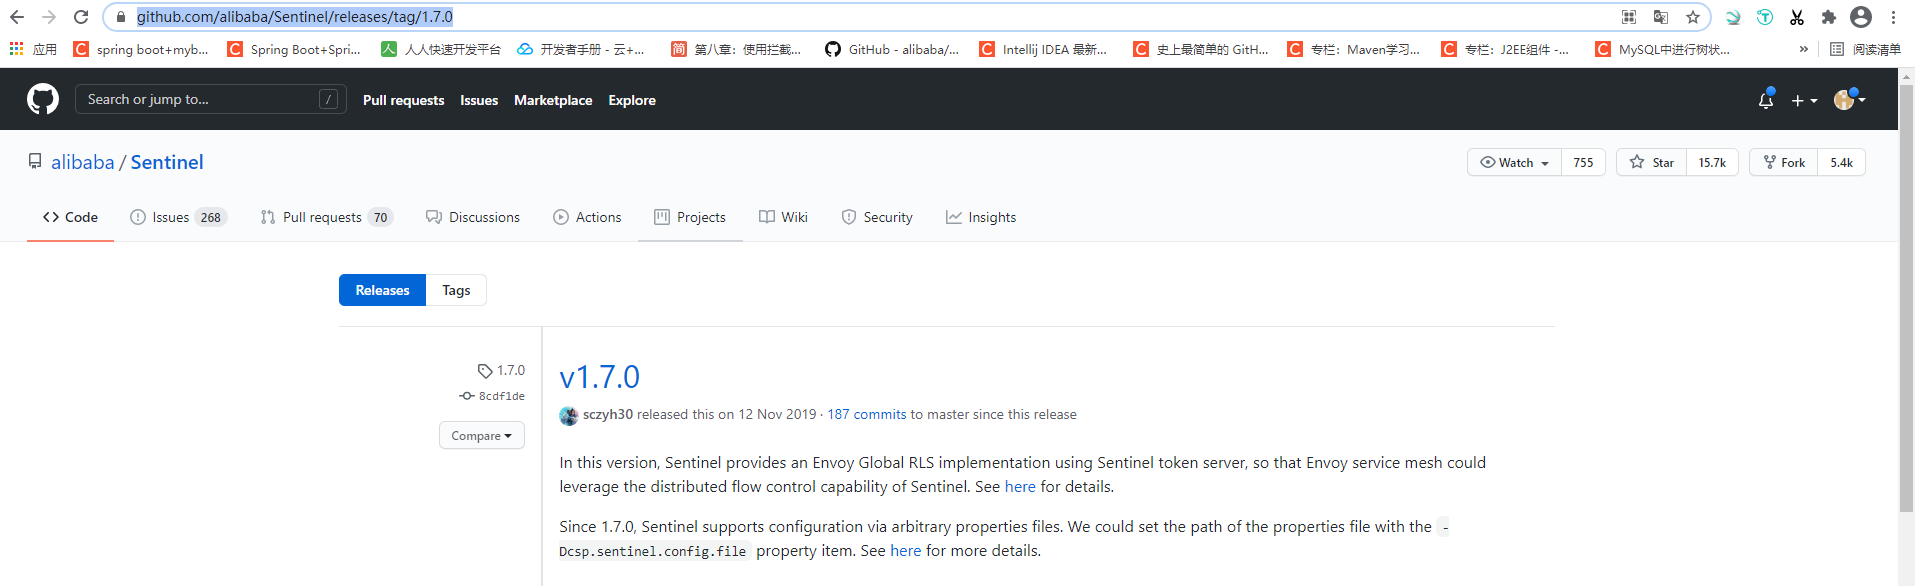1915x586 pixels.
Task: Switch to the Code tab
Action: tap(70, 217)
